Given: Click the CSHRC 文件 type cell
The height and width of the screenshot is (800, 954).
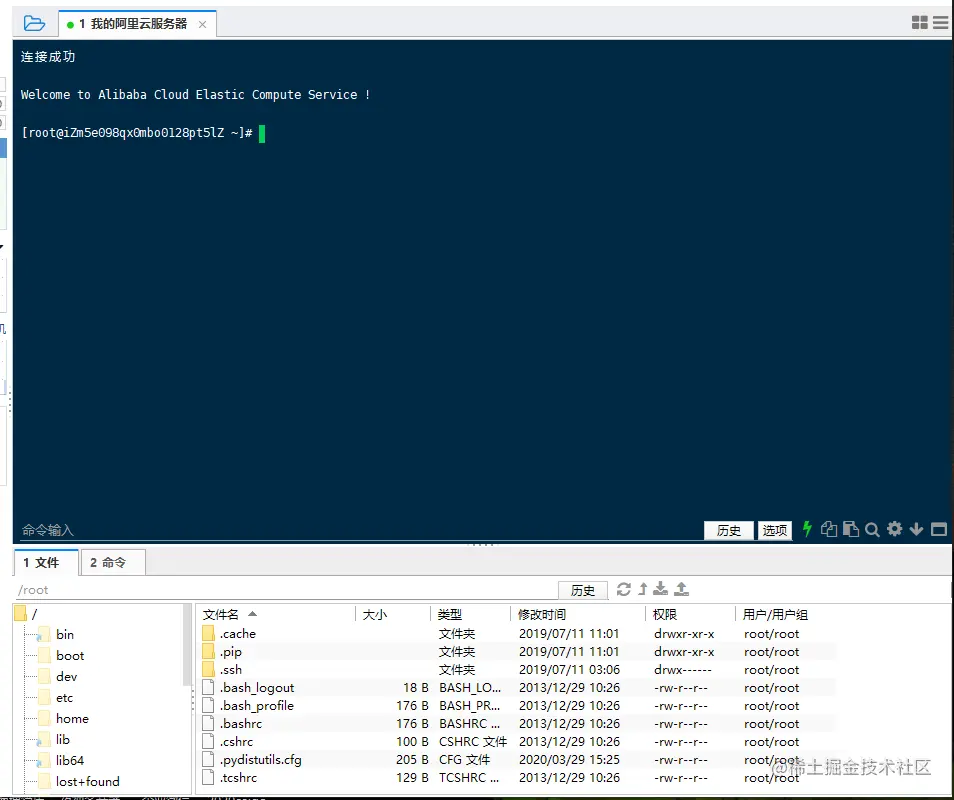Looking at the screenshot, I should 473,742.
